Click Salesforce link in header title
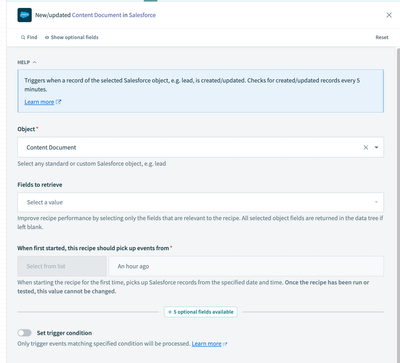 click(x=142, y=15)
